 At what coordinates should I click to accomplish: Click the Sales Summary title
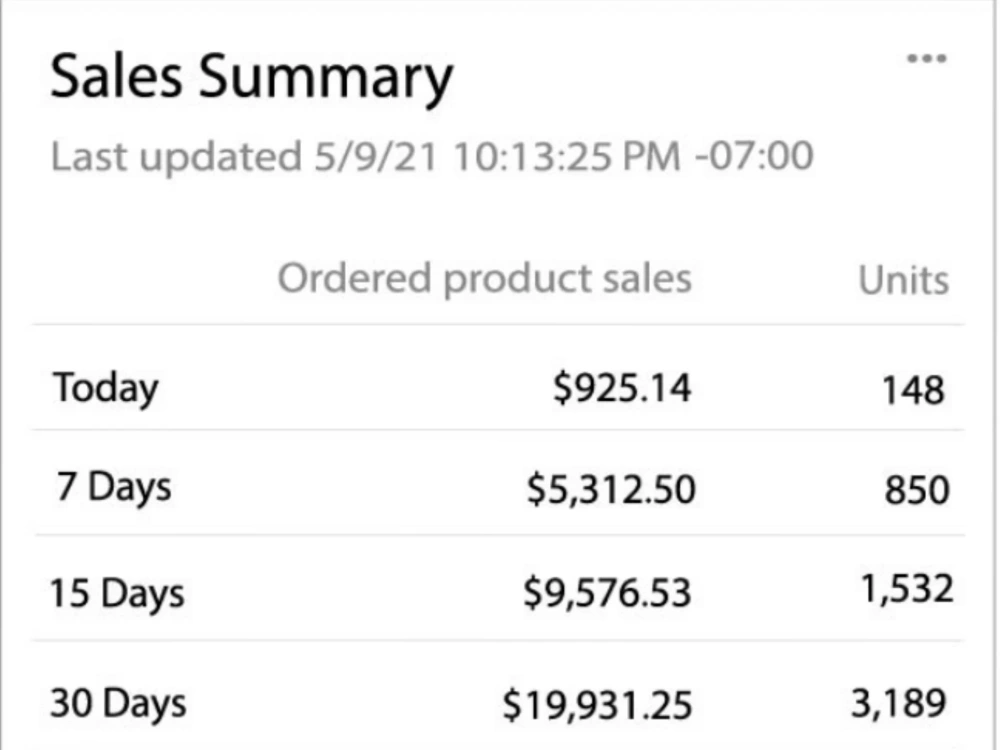pyautogui.click(x=251, y=78)
